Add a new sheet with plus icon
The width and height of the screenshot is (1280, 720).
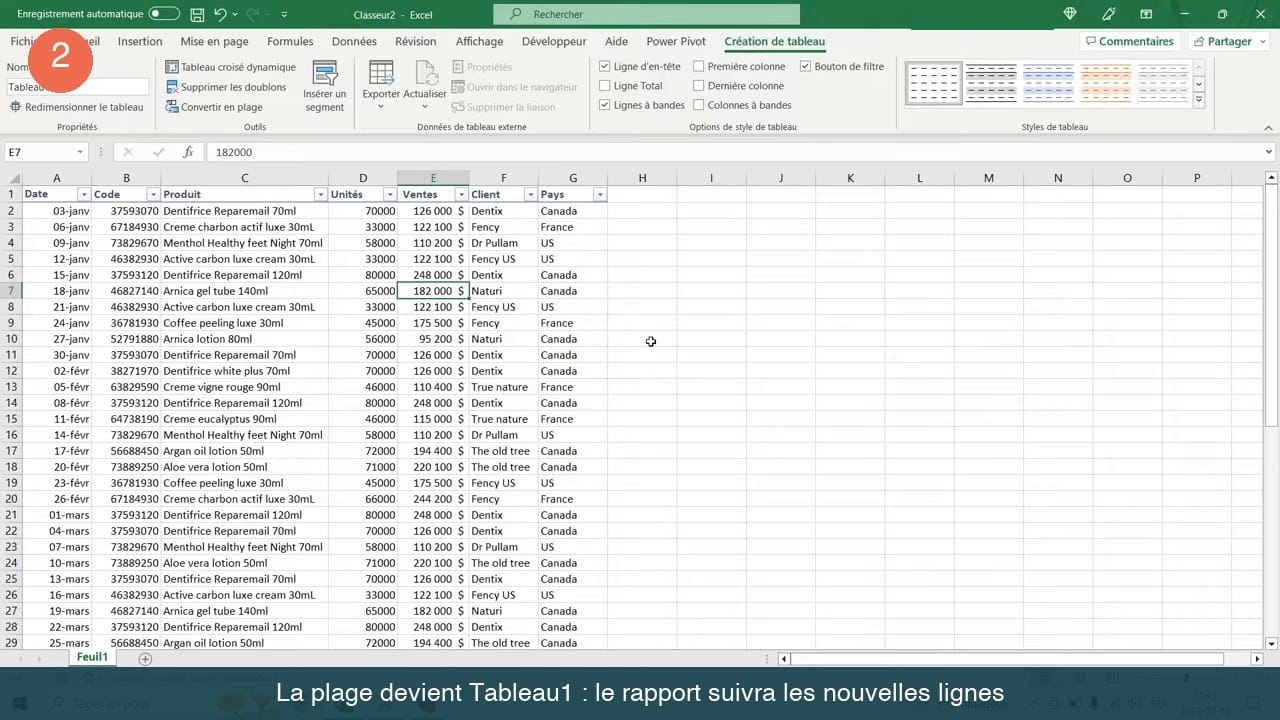[x=145, y=659]
